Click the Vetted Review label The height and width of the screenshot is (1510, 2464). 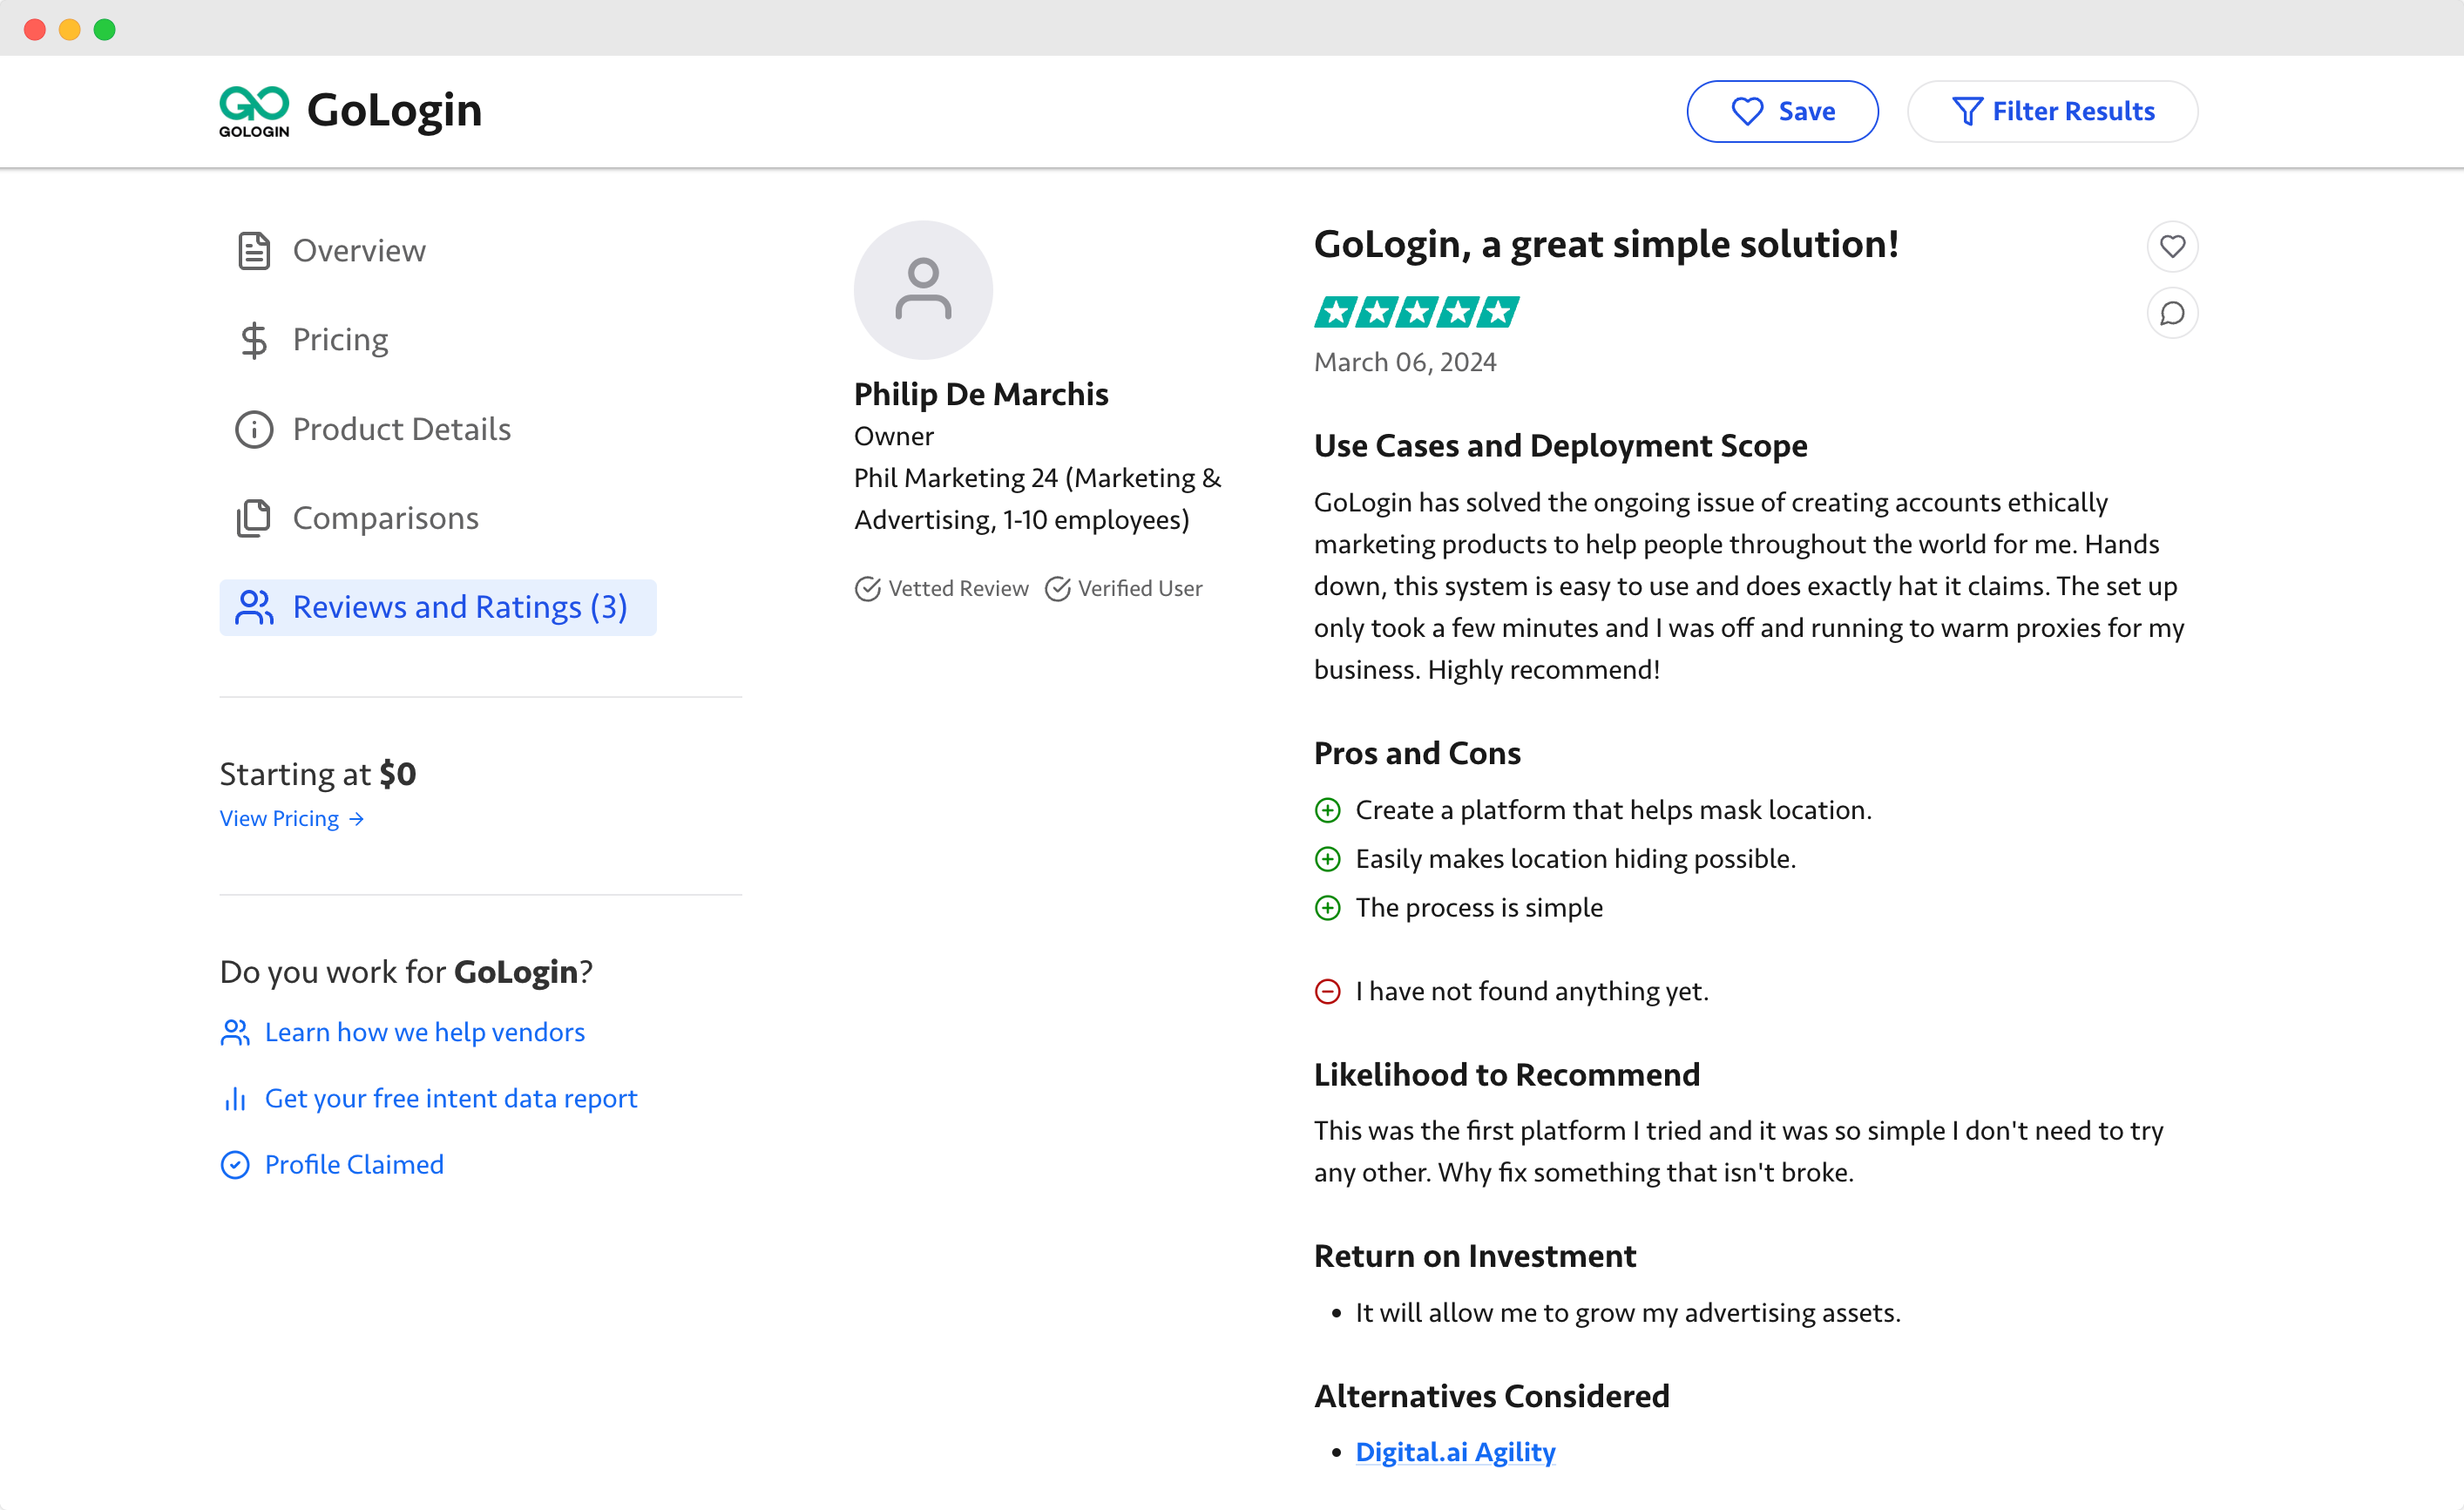958,589
